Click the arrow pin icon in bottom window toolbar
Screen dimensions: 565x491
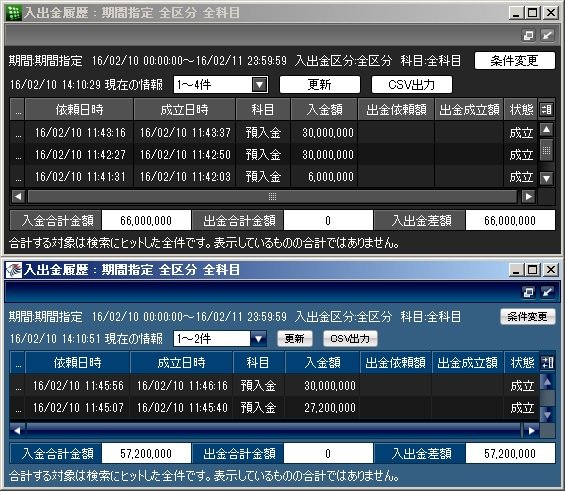[548, 292]
